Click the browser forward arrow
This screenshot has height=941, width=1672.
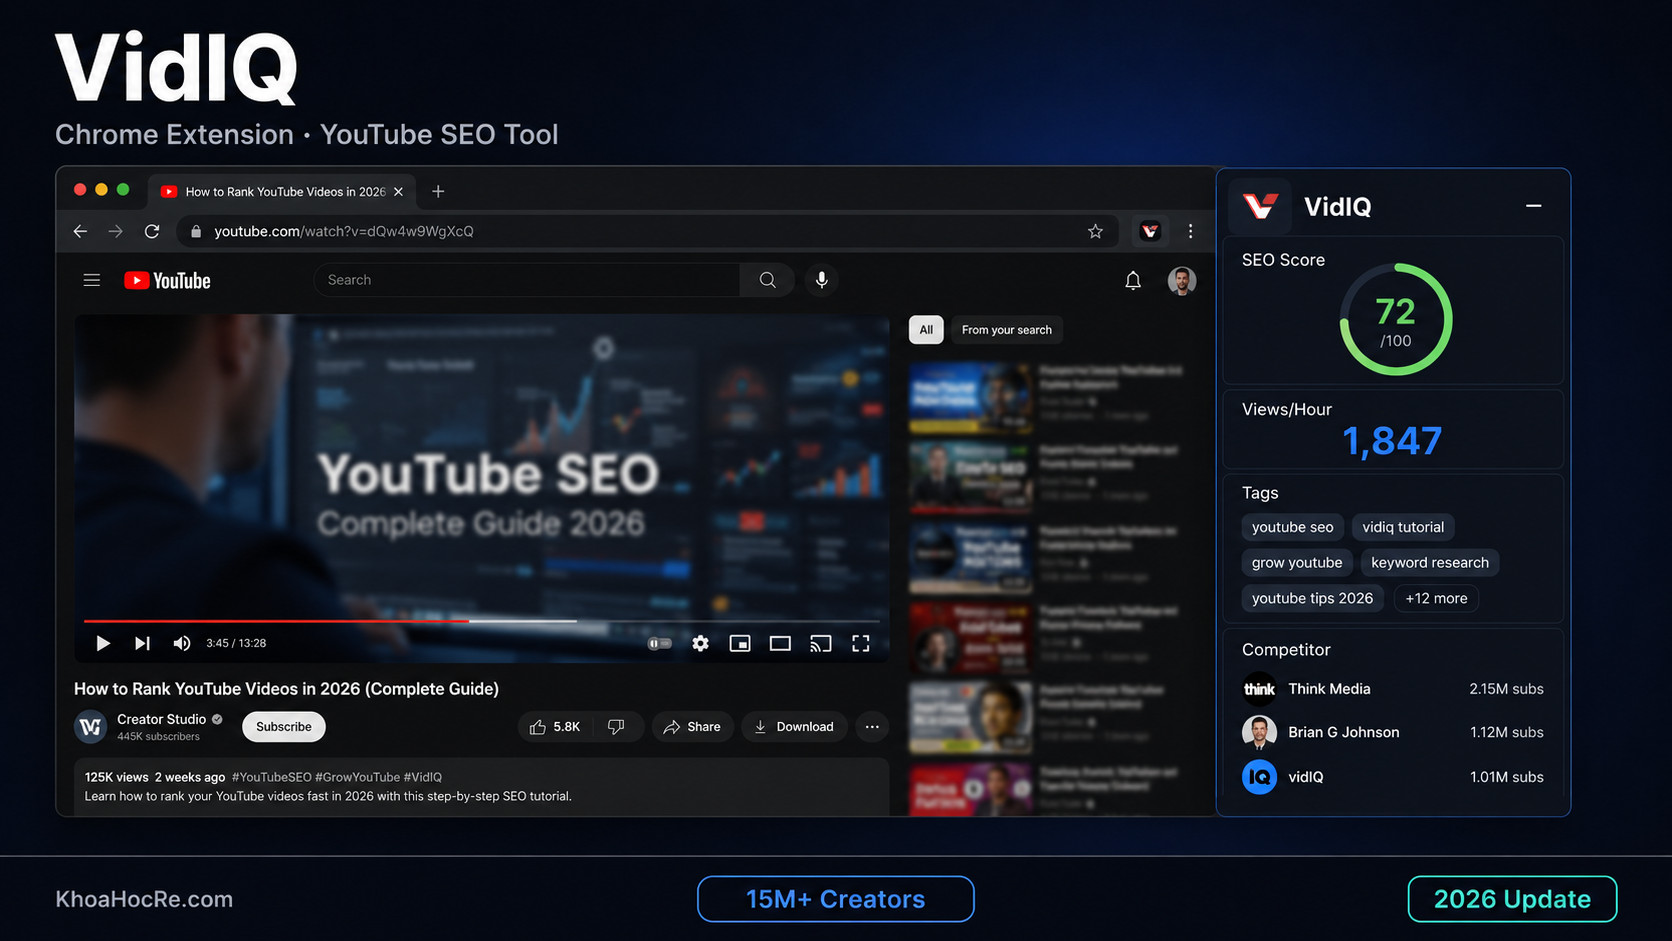pyautogui.click(x=116, y=231)
